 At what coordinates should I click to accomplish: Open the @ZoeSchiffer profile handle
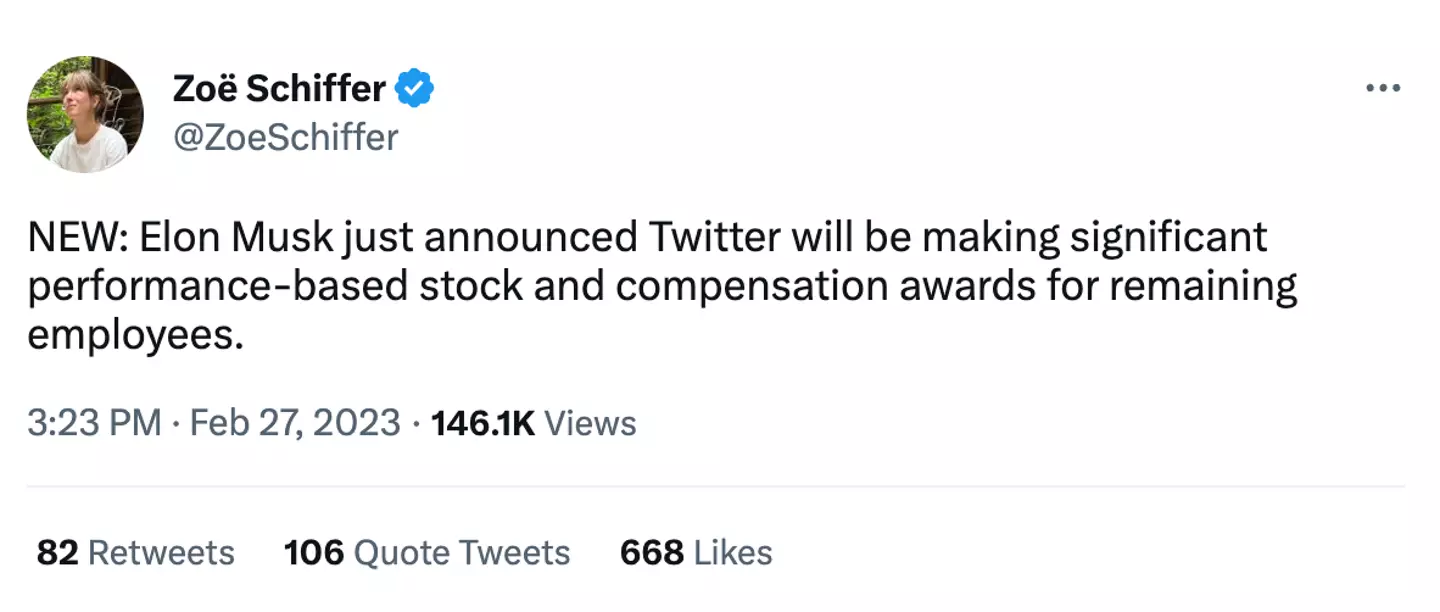coord(287,138)
